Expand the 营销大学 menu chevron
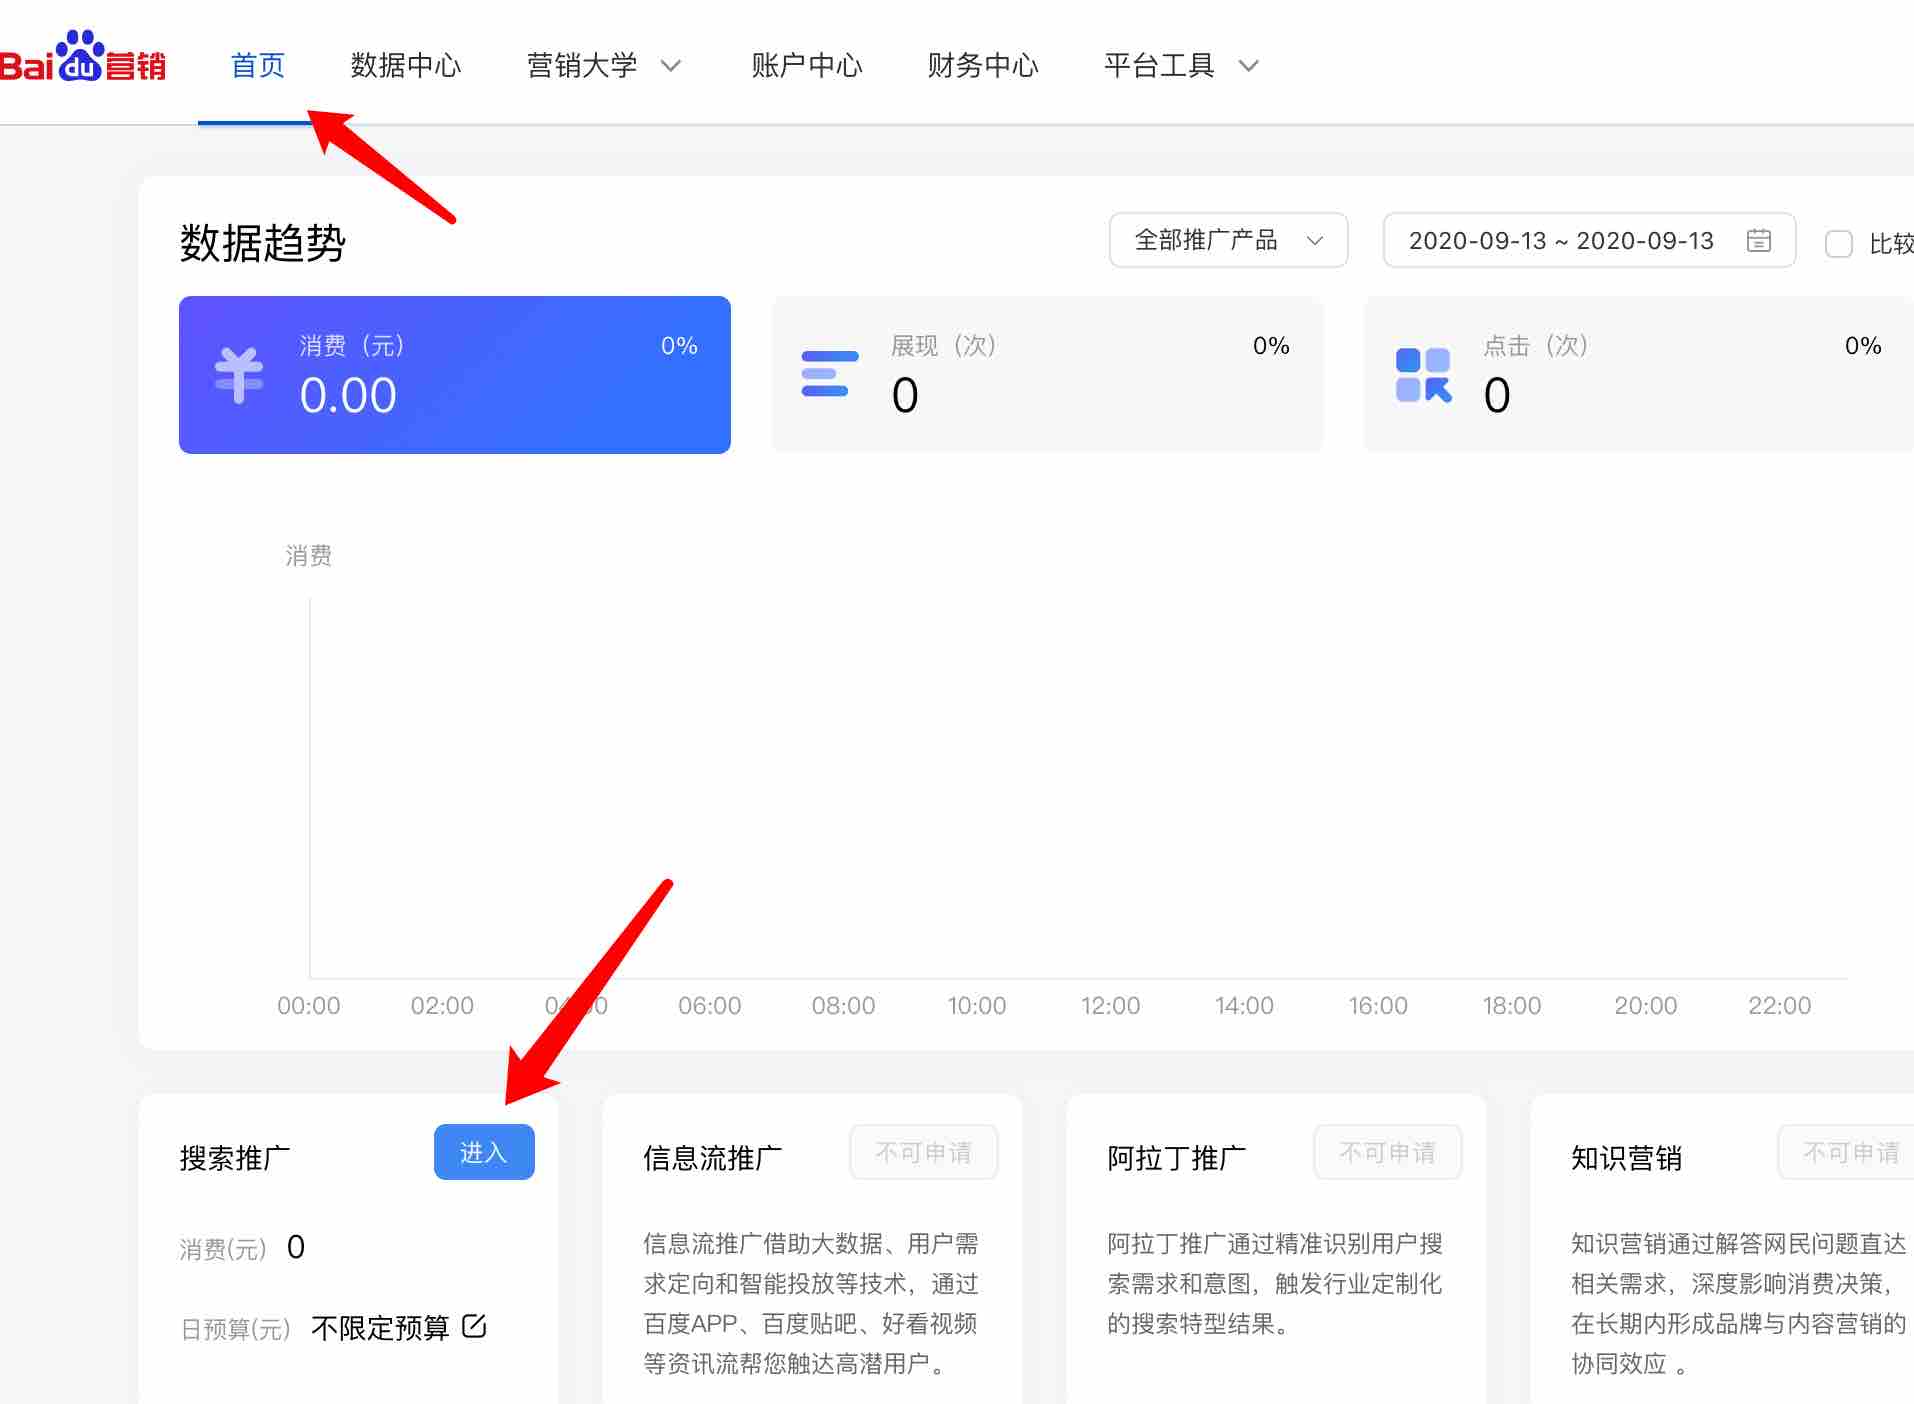The height and width of the screenshot is (1404, 1914). [671, 66]
